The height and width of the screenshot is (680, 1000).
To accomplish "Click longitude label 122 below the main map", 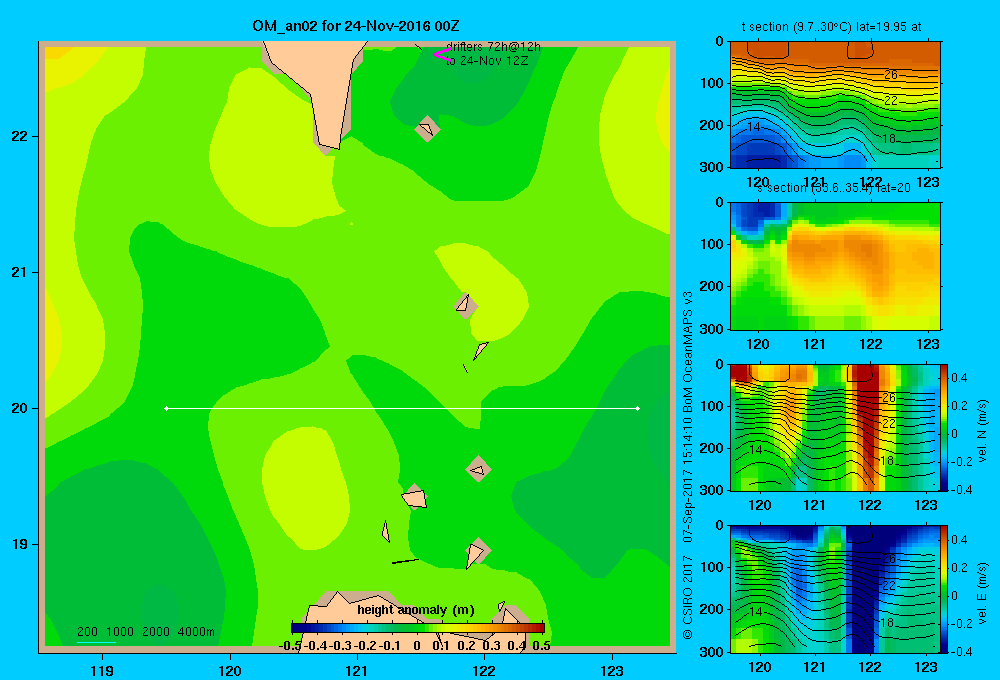I will pos(485,670).
